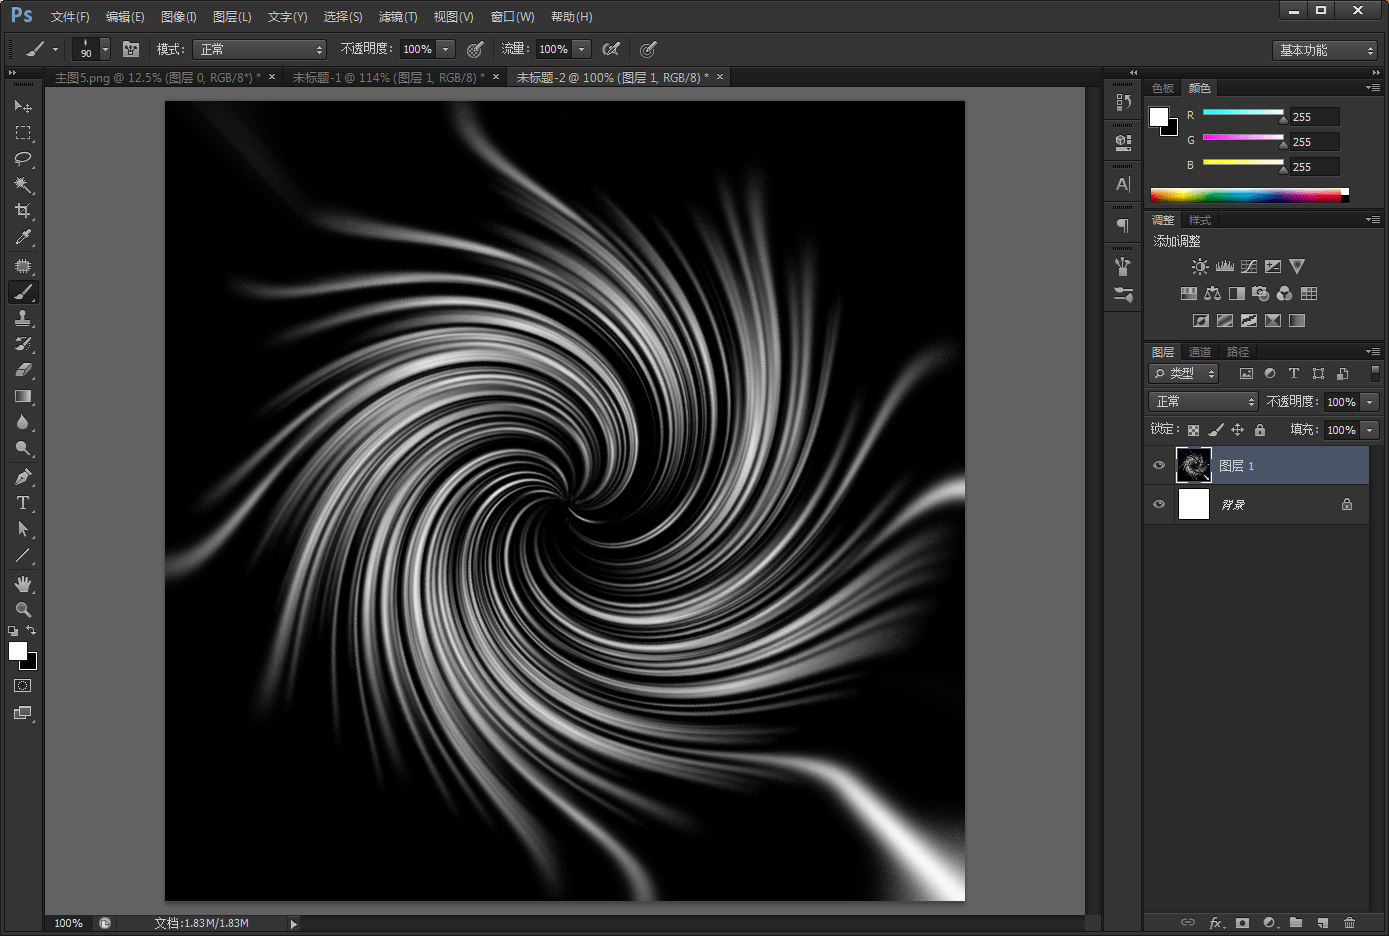Open workspace 基本功能 dropdown

[x=1325, y=50]
